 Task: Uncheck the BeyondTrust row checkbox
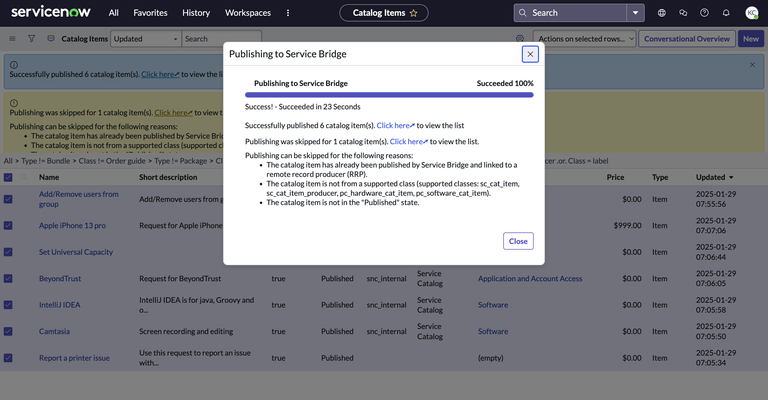pos(8,279)
